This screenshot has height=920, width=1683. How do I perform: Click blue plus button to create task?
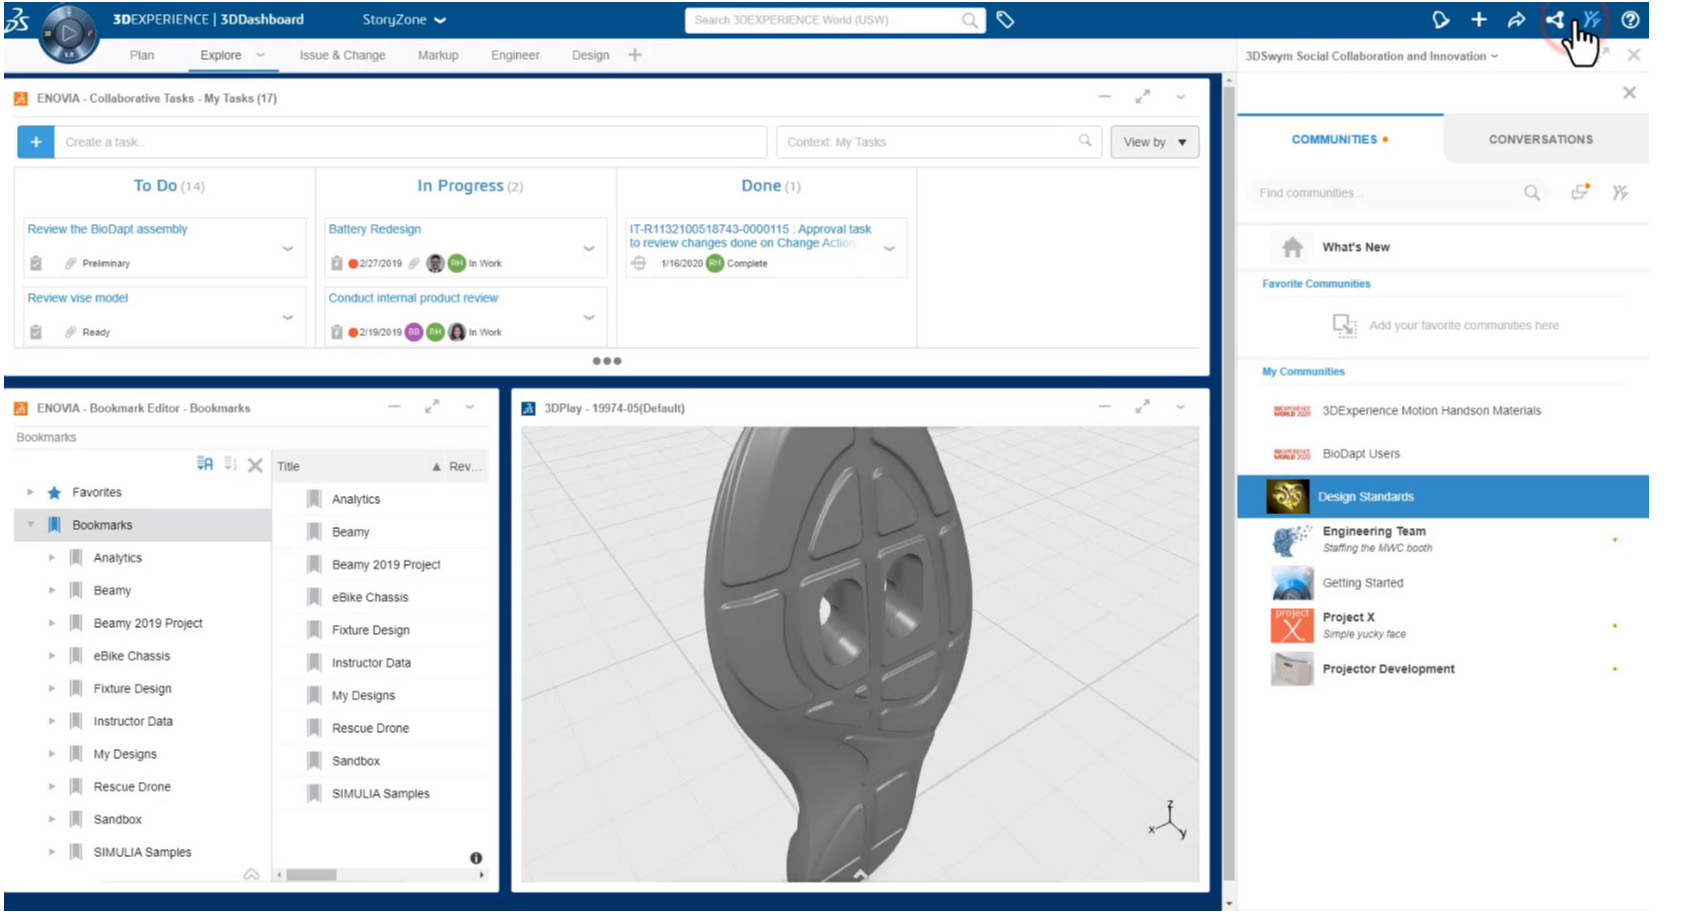[36, 142]
